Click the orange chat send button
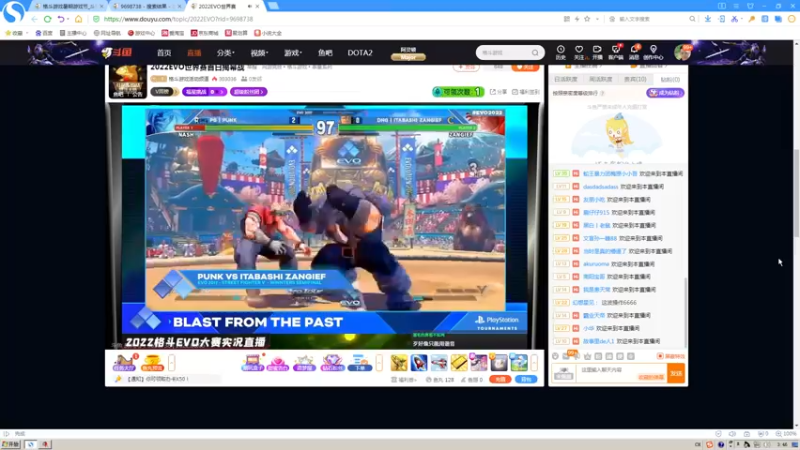The width and height of the screenshot is (800, 450). click(676, 373)
